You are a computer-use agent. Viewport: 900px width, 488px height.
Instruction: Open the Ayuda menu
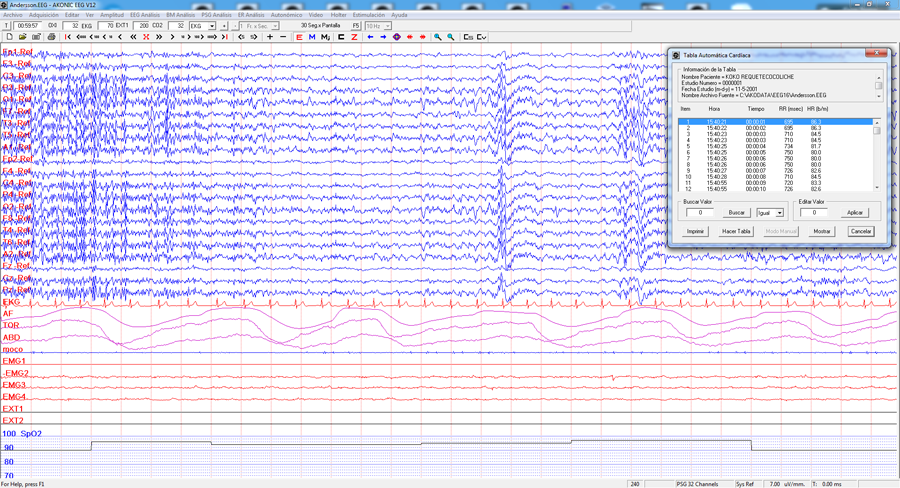pyautogui.click(x=399, y=15)
